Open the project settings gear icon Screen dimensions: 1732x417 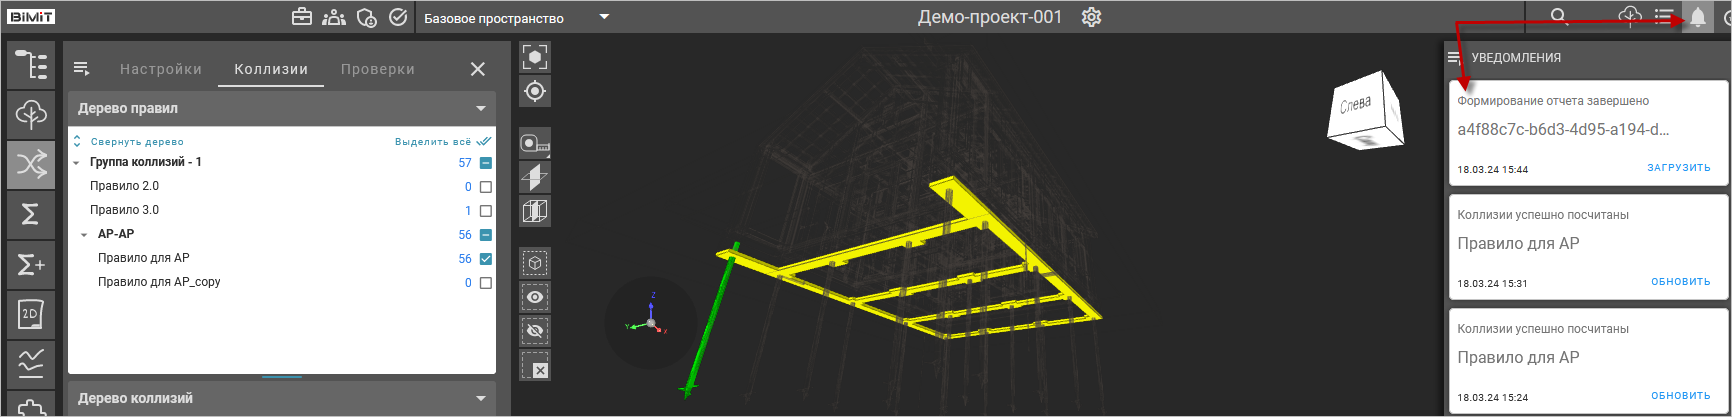(x=1091, y=17)
